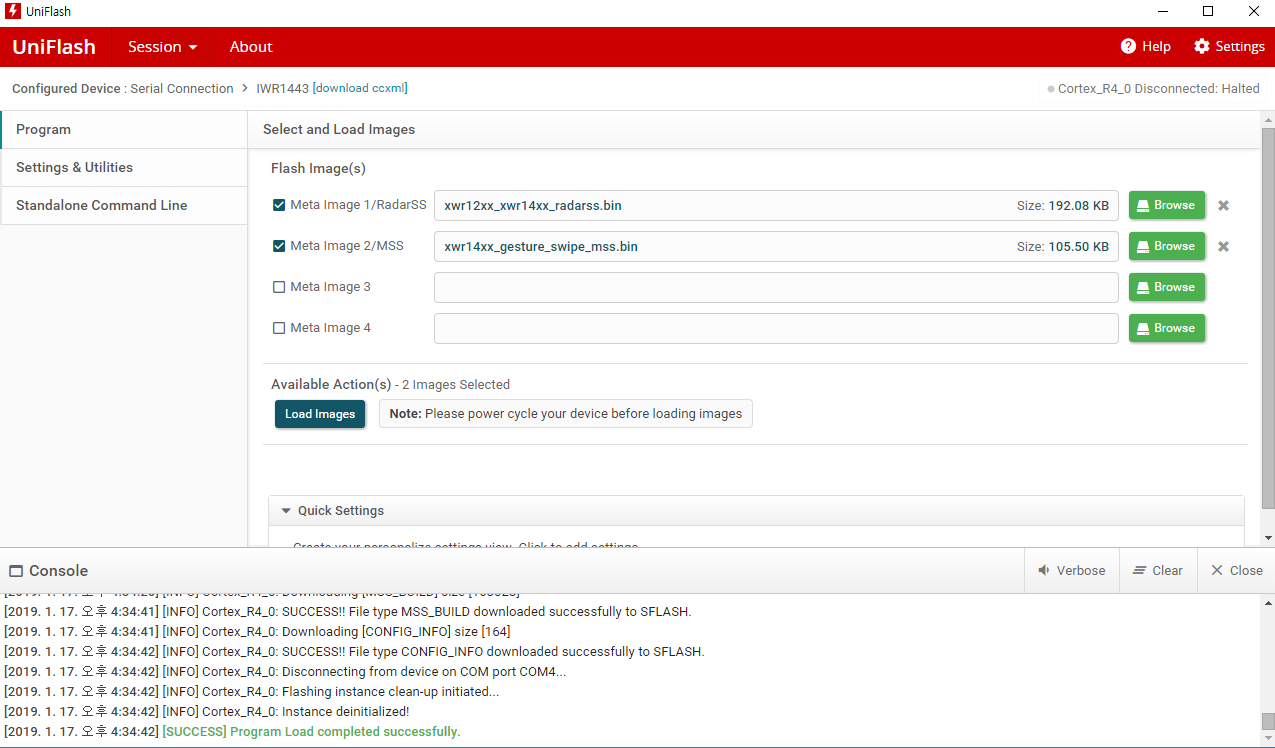Click the Flashing instance clean-up initiated line
The width and height of the screenshot is (1275, 748).
click(251, 692)
